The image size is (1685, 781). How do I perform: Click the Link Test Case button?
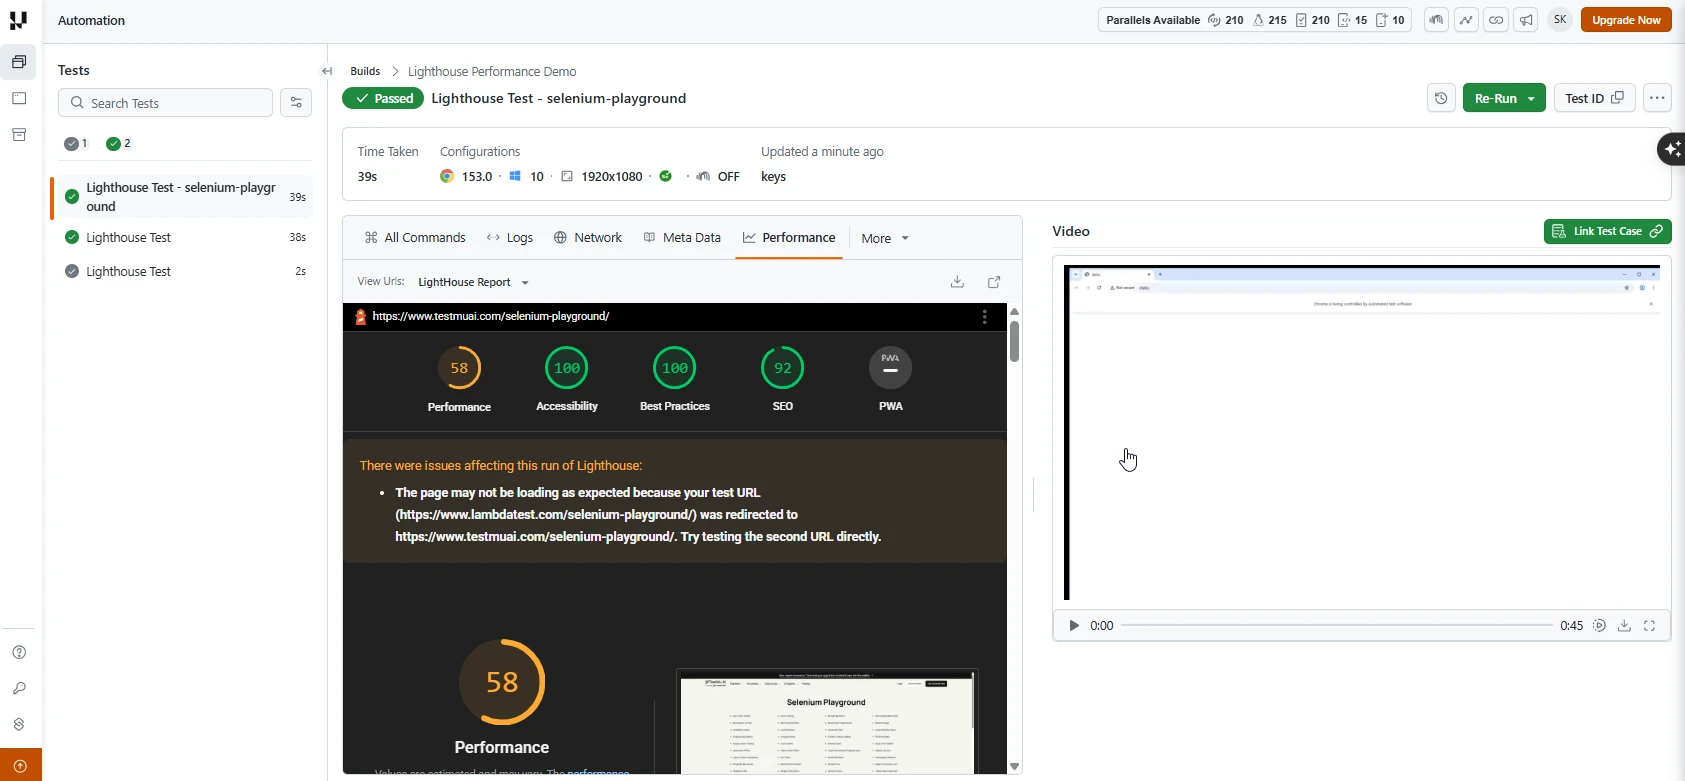pyautogui.click(x=1607, y=231)
